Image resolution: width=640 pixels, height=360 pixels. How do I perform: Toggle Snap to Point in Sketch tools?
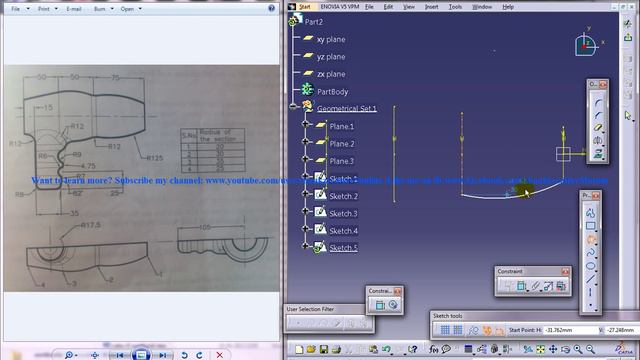(458, 330)
